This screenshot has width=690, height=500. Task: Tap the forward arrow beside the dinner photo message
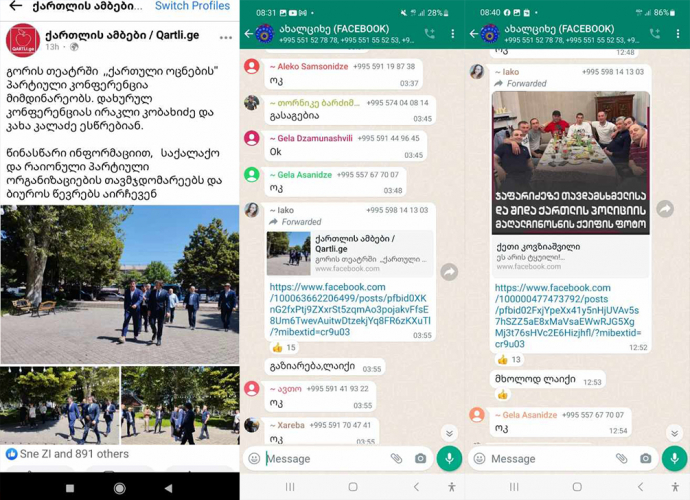pos(665,209)
